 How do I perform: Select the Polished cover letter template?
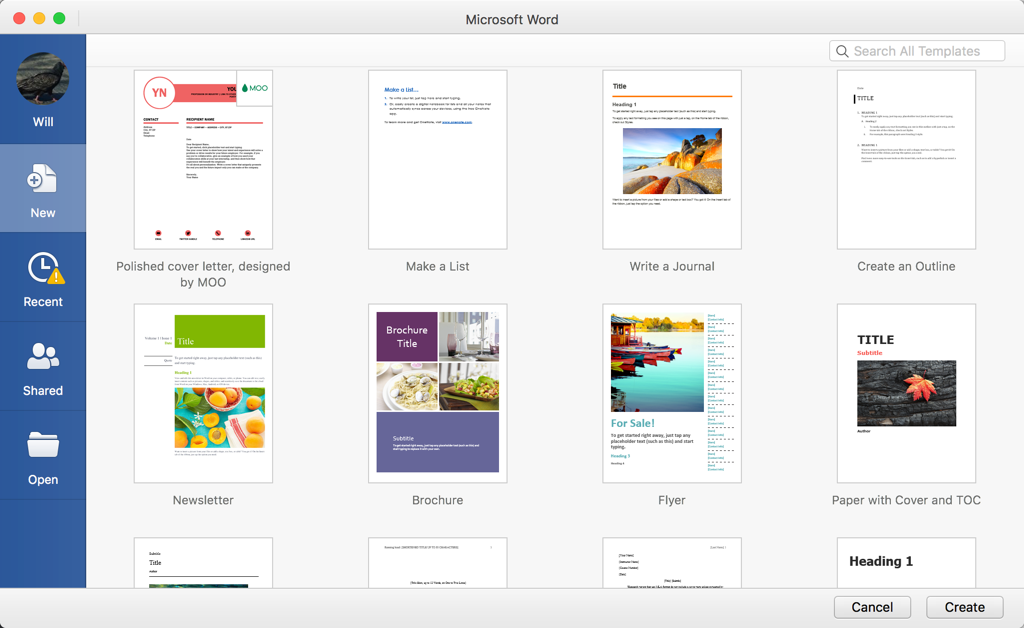point(203,158)
